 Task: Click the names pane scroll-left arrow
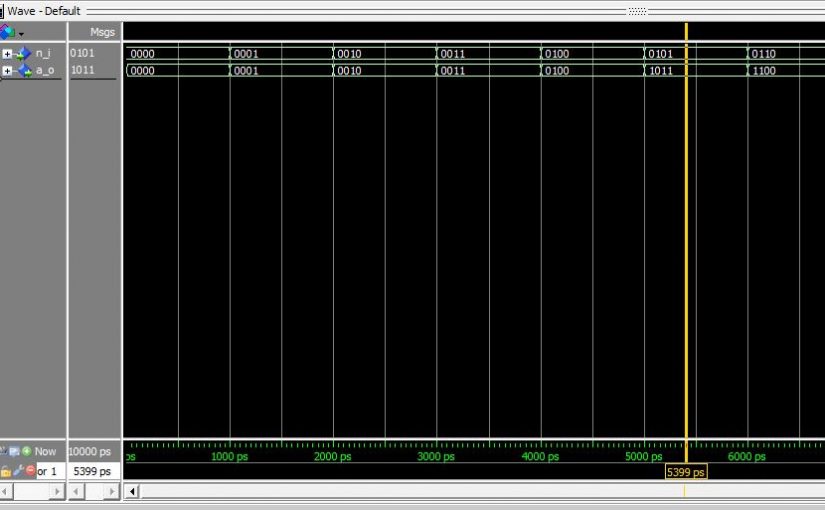point(4,492)
